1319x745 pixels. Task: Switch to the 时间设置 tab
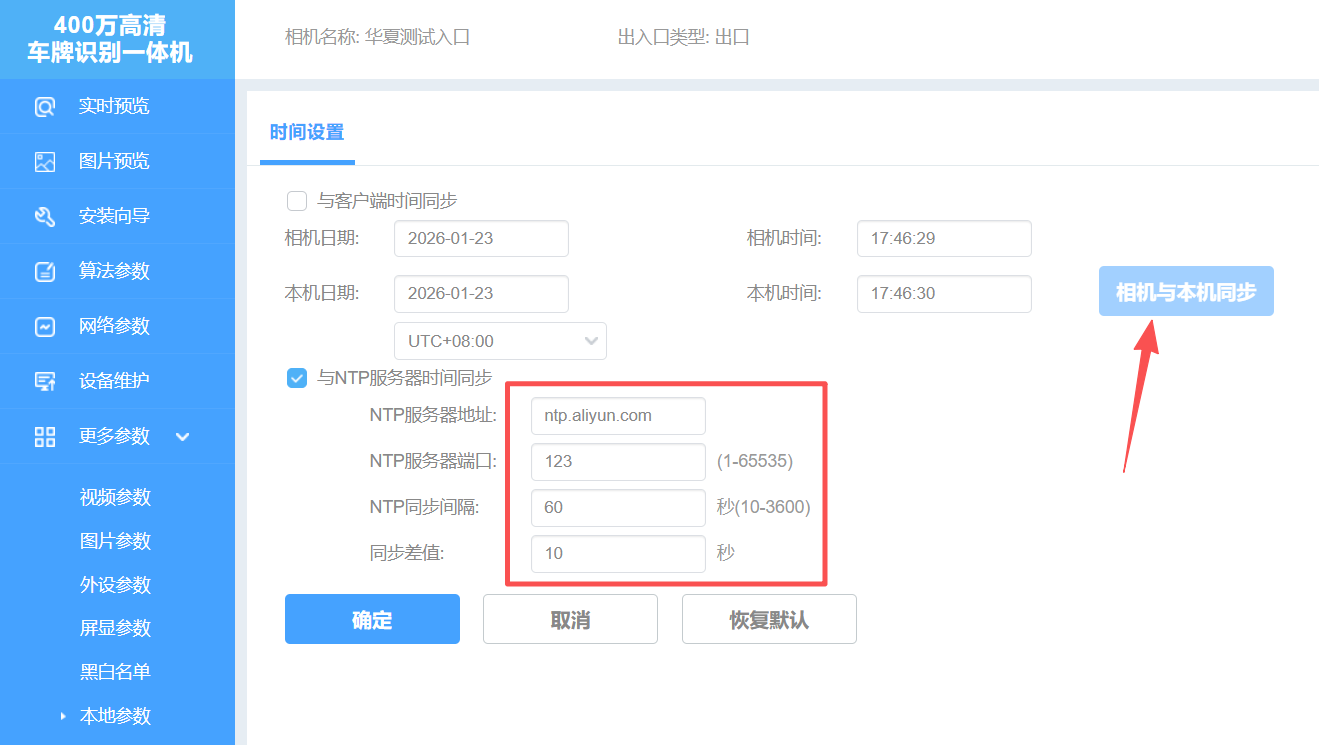(x=306, y=132)
